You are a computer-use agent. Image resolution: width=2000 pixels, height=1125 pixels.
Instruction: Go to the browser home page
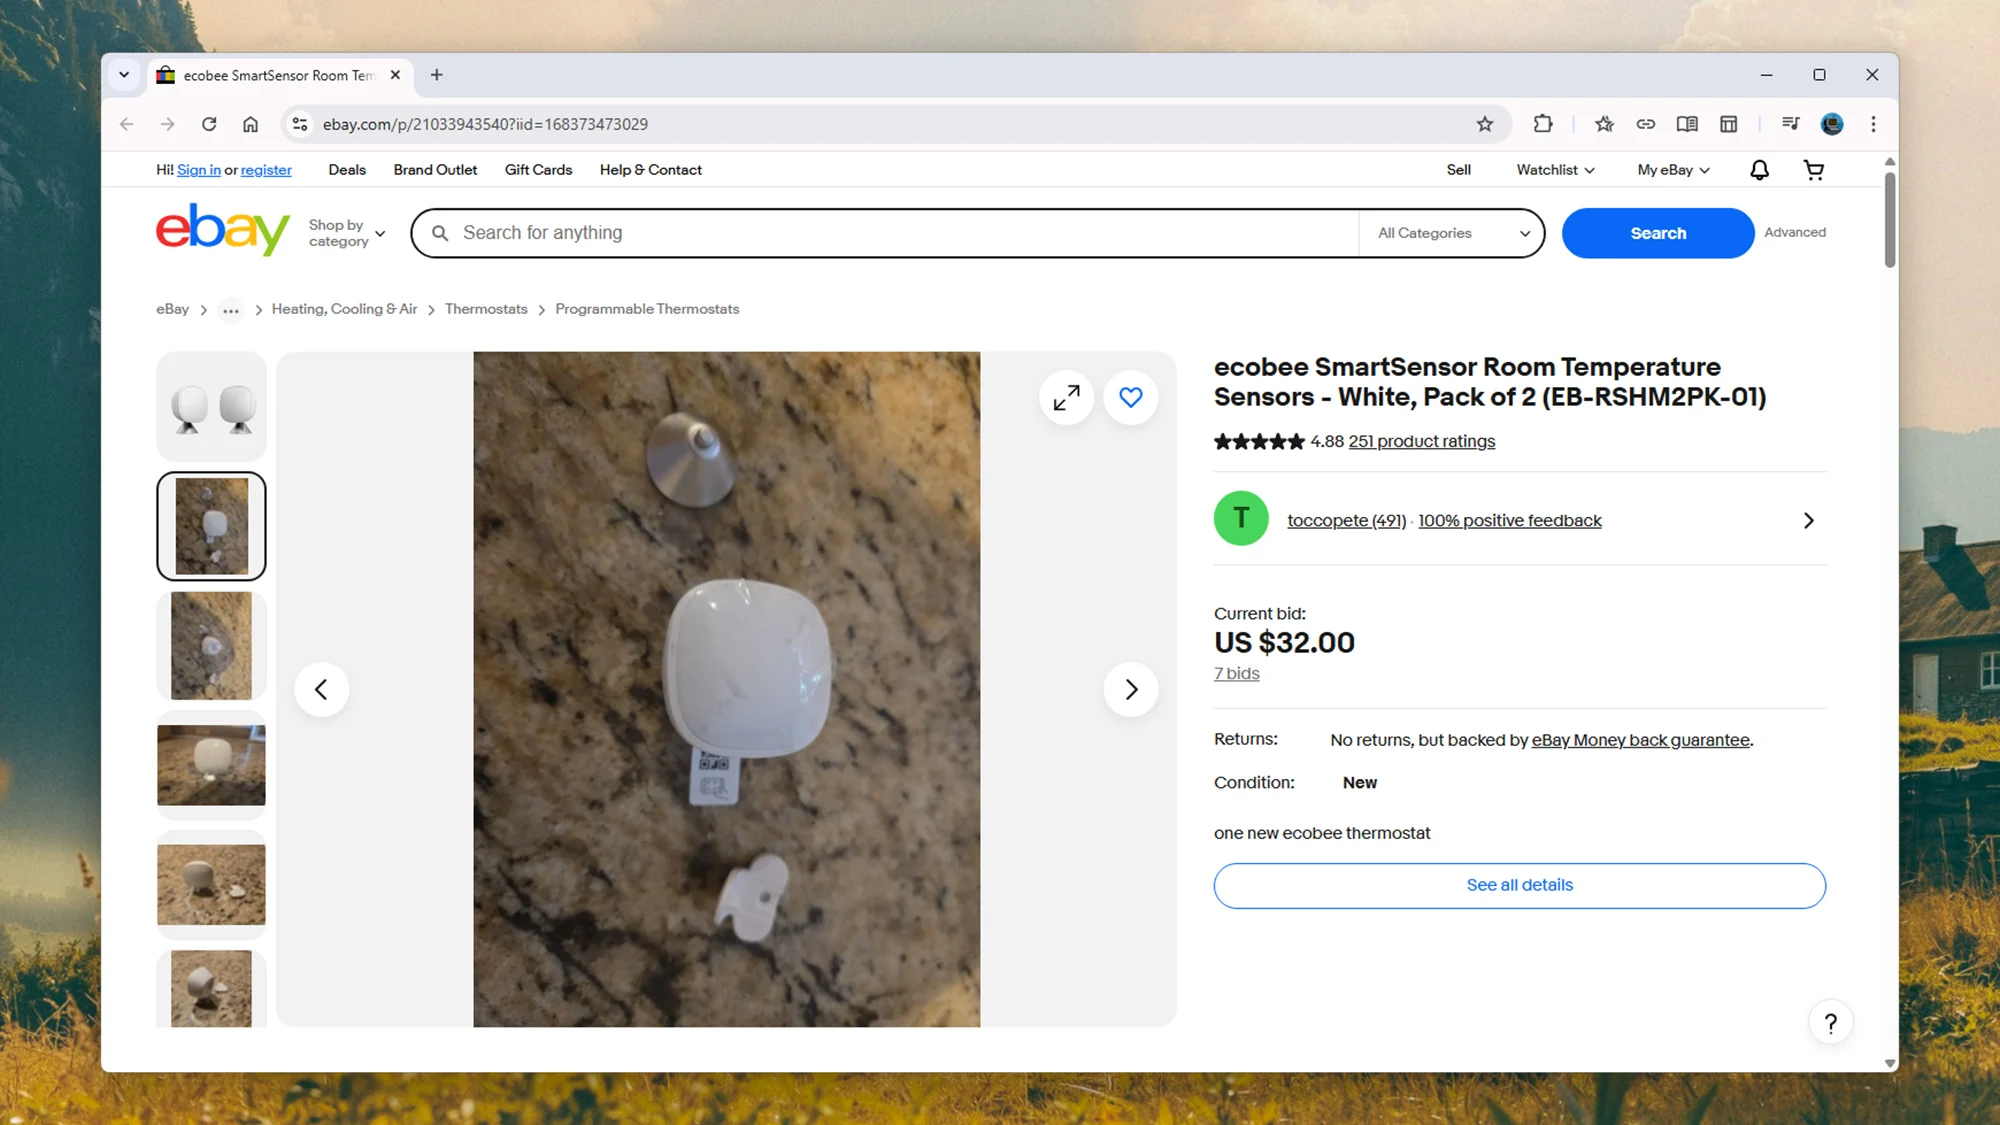(250, 124)
